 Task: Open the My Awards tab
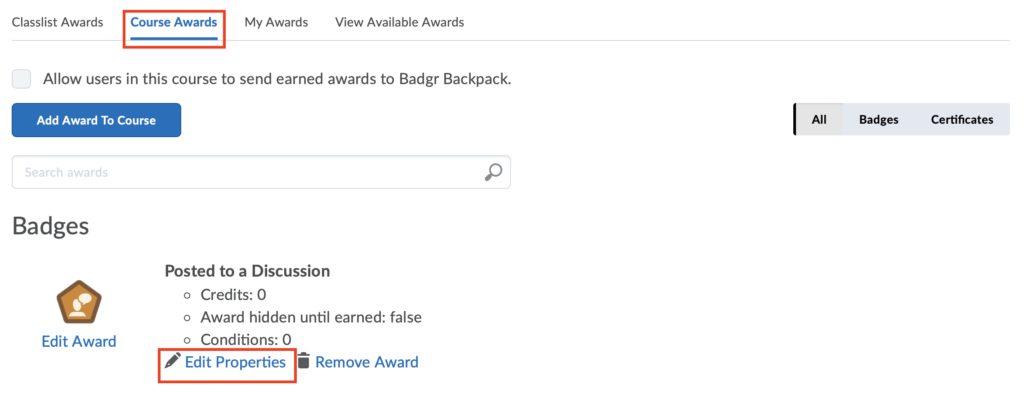click(x=276, y=22)
